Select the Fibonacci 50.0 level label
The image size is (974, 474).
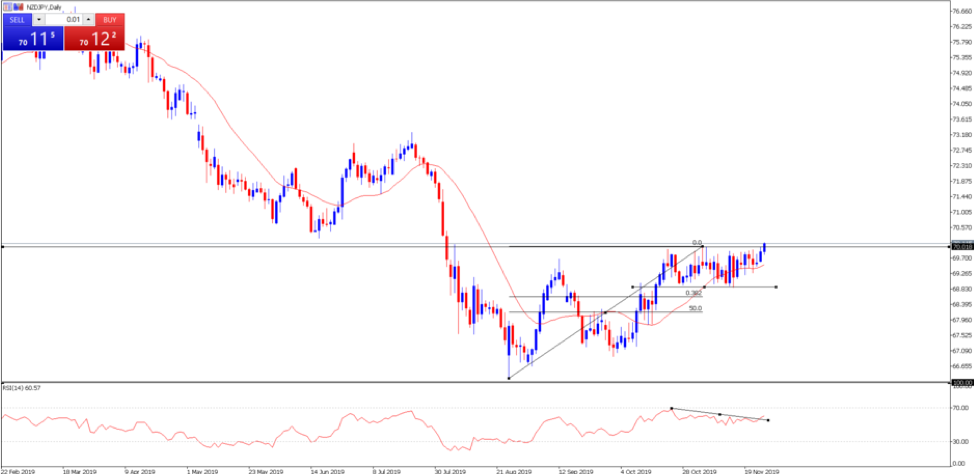695,308
